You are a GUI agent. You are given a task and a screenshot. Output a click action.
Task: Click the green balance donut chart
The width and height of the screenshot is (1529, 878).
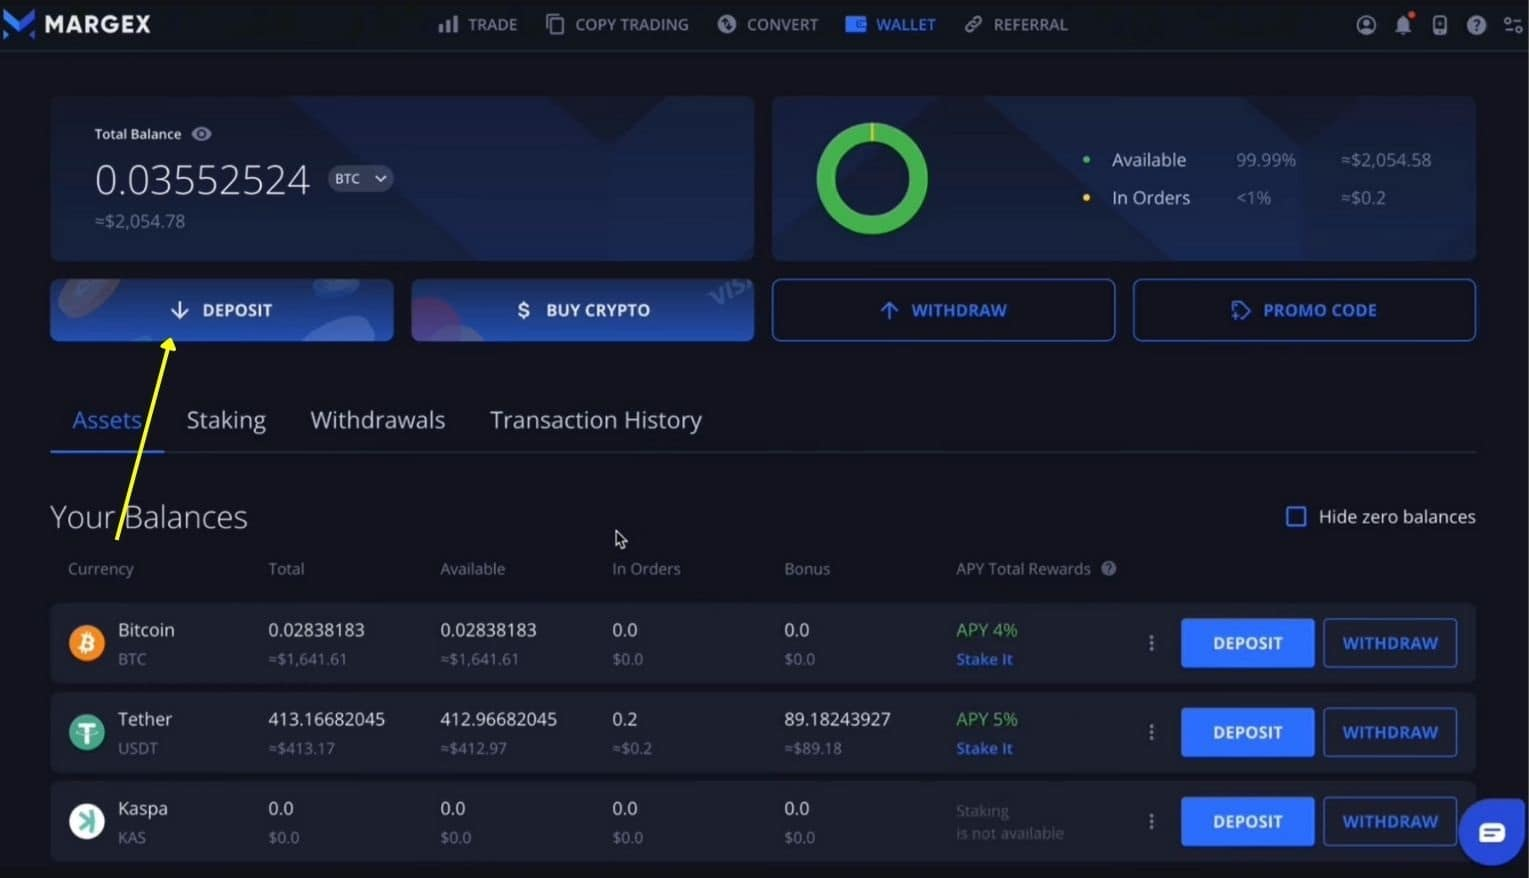click(872, 178)
